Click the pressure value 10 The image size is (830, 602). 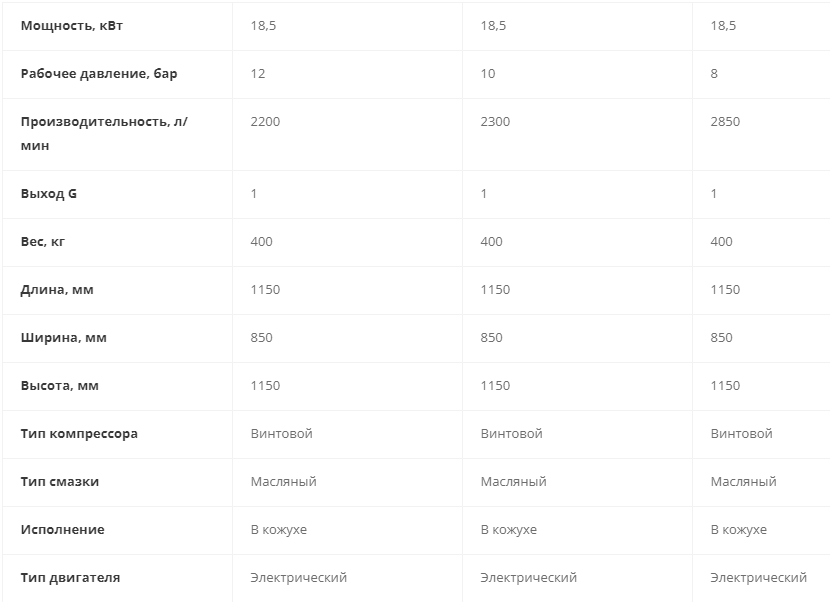(488, 74)
